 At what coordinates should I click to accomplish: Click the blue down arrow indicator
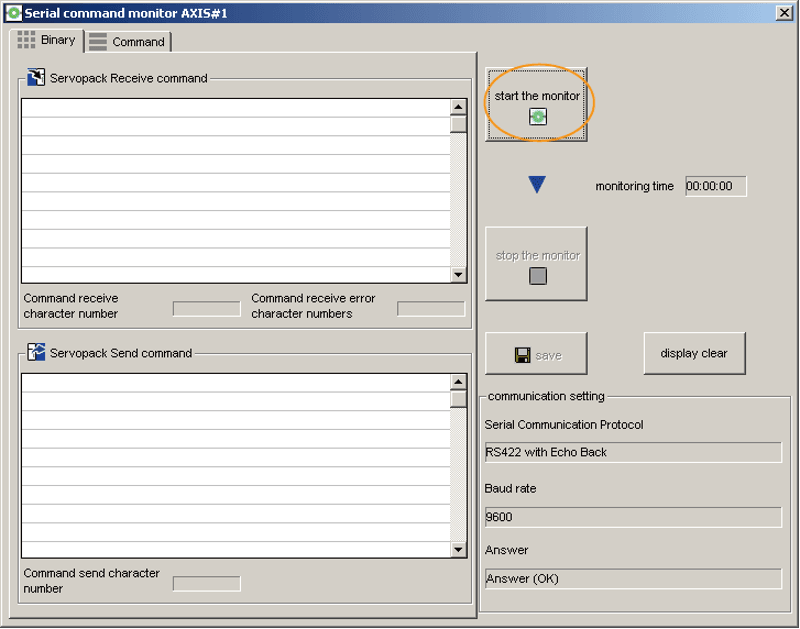(537, 185)
